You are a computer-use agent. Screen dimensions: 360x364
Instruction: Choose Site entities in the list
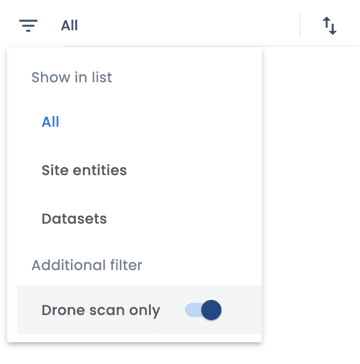point(84,170)
